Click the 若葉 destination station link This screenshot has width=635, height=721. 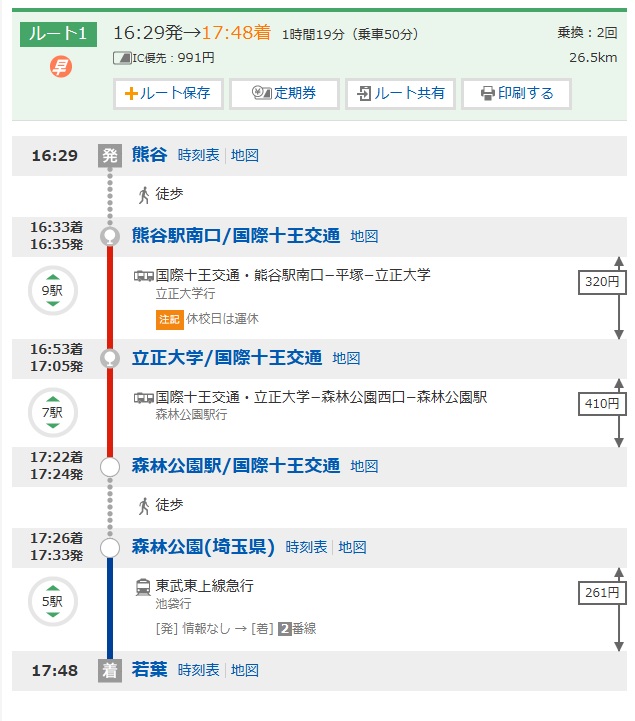pyautogui.click(x=149, y=670)
